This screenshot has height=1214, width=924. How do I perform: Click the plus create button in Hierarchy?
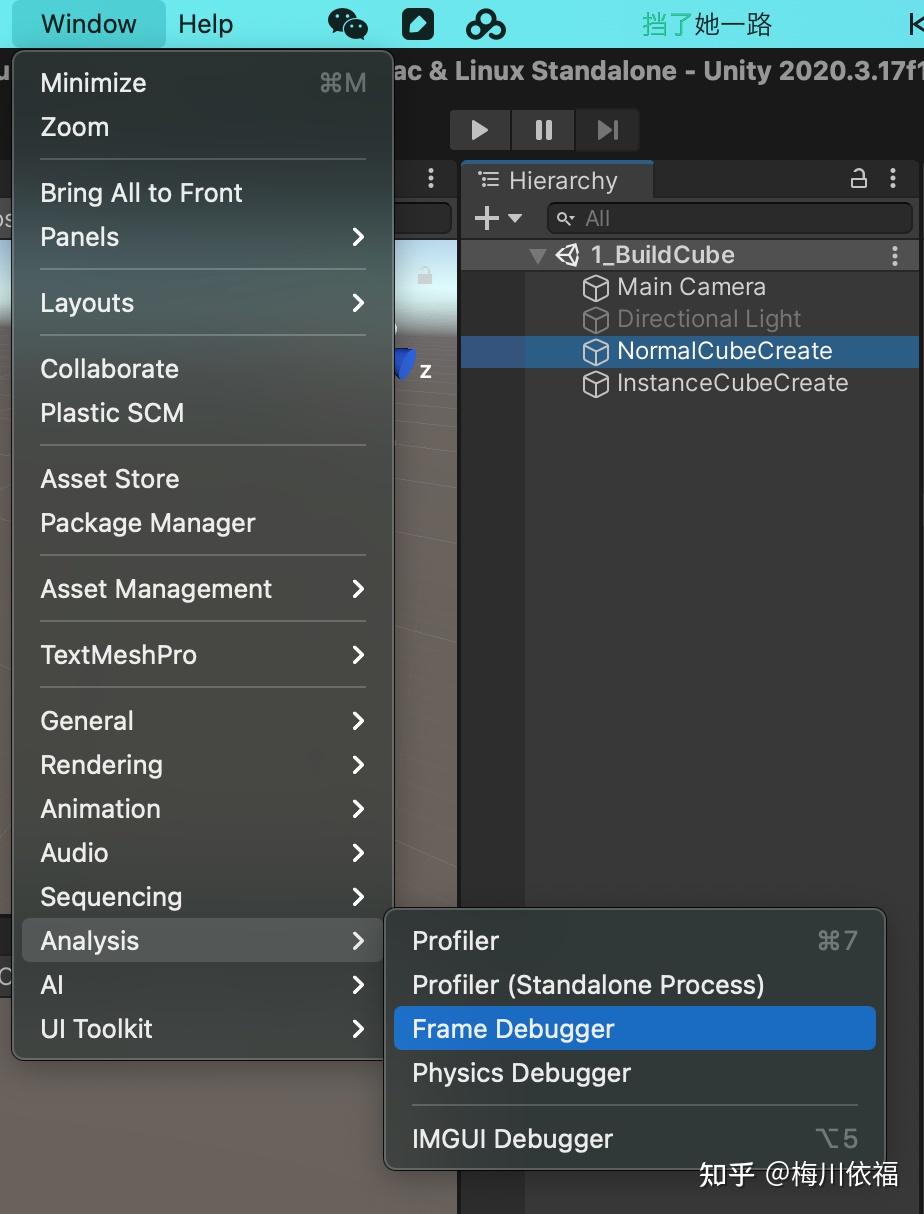pos(487,218)
